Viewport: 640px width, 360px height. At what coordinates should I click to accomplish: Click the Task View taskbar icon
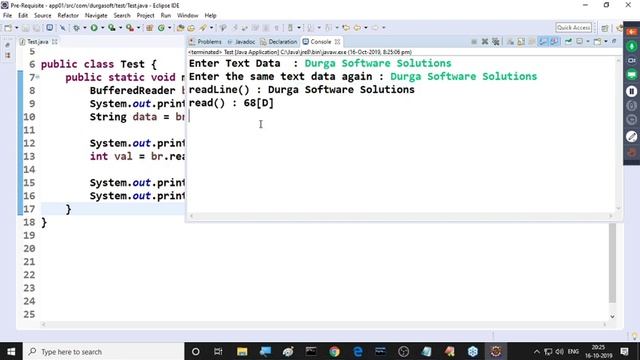point(218,351)
